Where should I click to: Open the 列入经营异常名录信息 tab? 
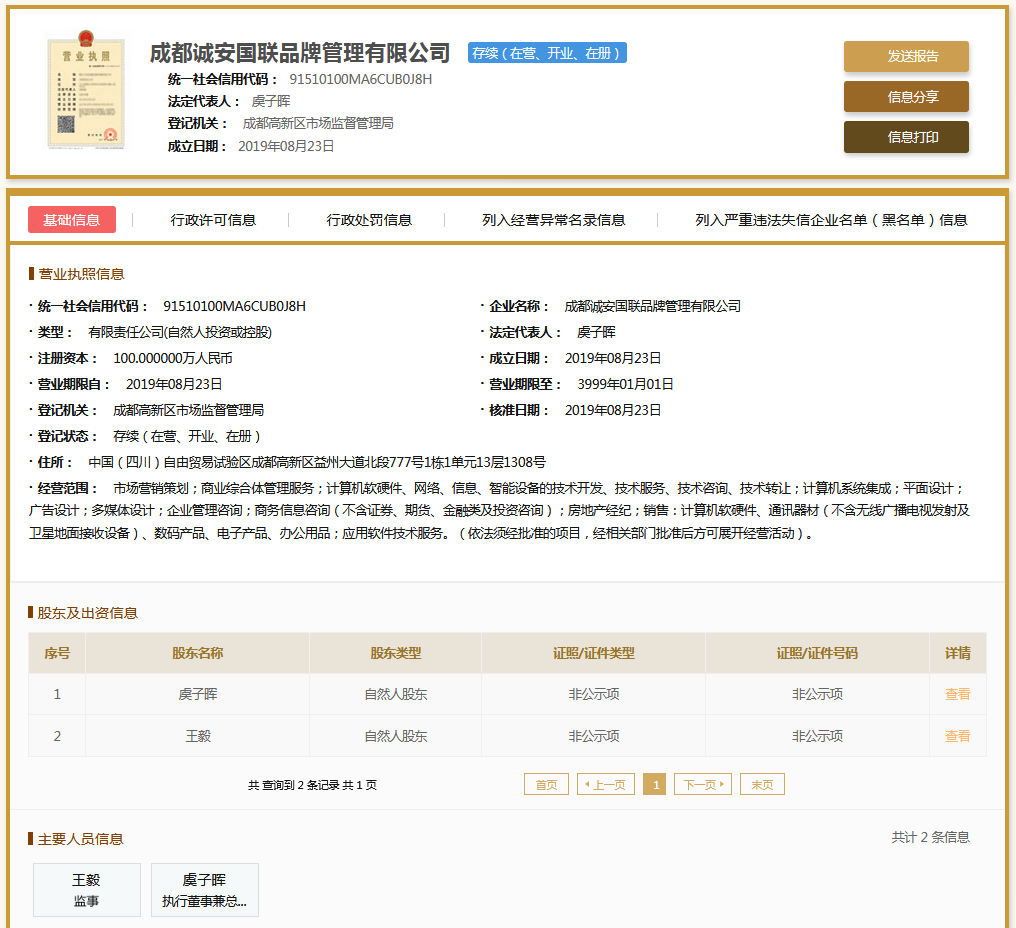tap(553, 220)
